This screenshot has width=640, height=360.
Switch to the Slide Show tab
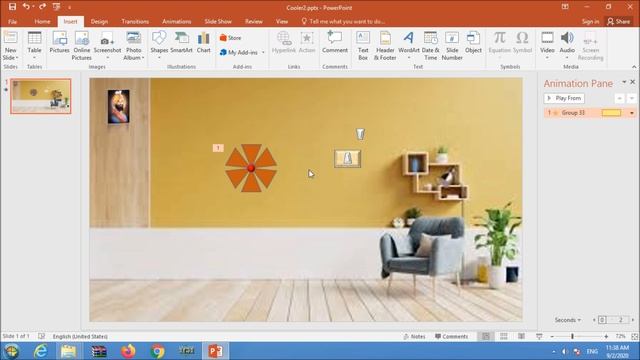pos(218,21)
